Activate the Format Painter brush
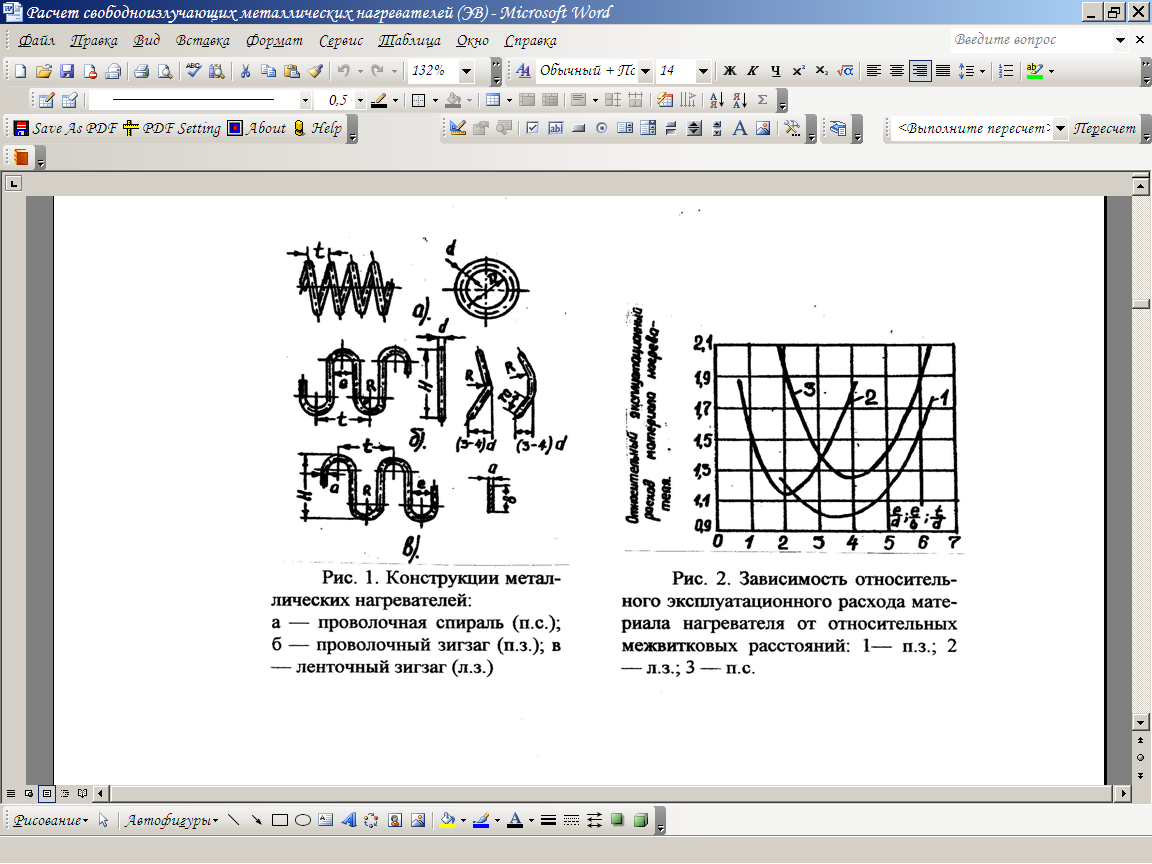 (x=316, y=71)
